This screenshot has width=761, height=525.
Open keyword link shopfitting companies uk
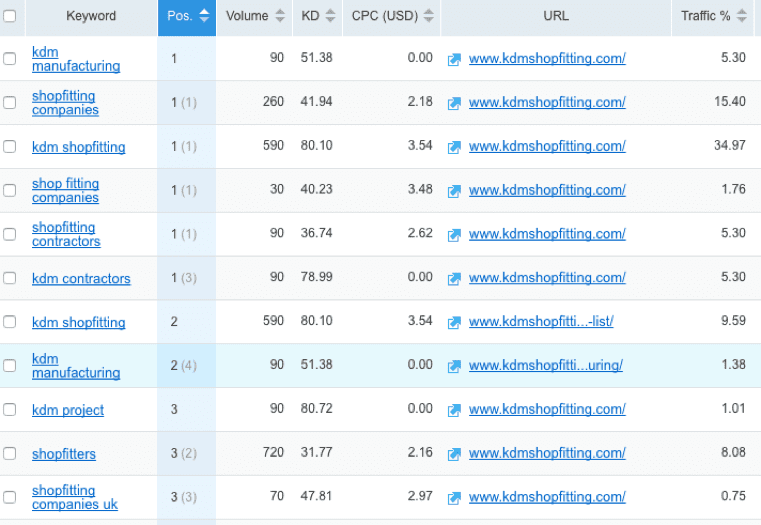pos(75,497)
